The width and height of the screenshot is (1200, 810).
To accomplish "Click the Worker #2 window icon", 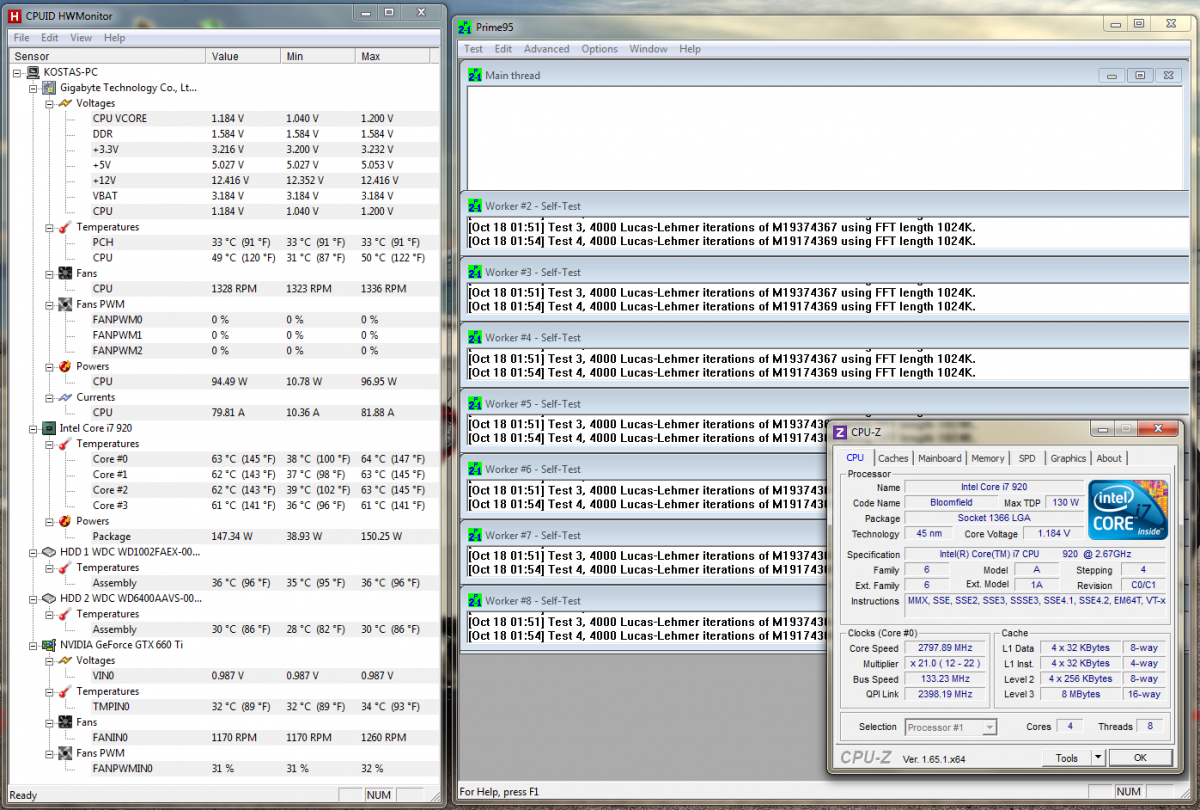I will [475, 207].
